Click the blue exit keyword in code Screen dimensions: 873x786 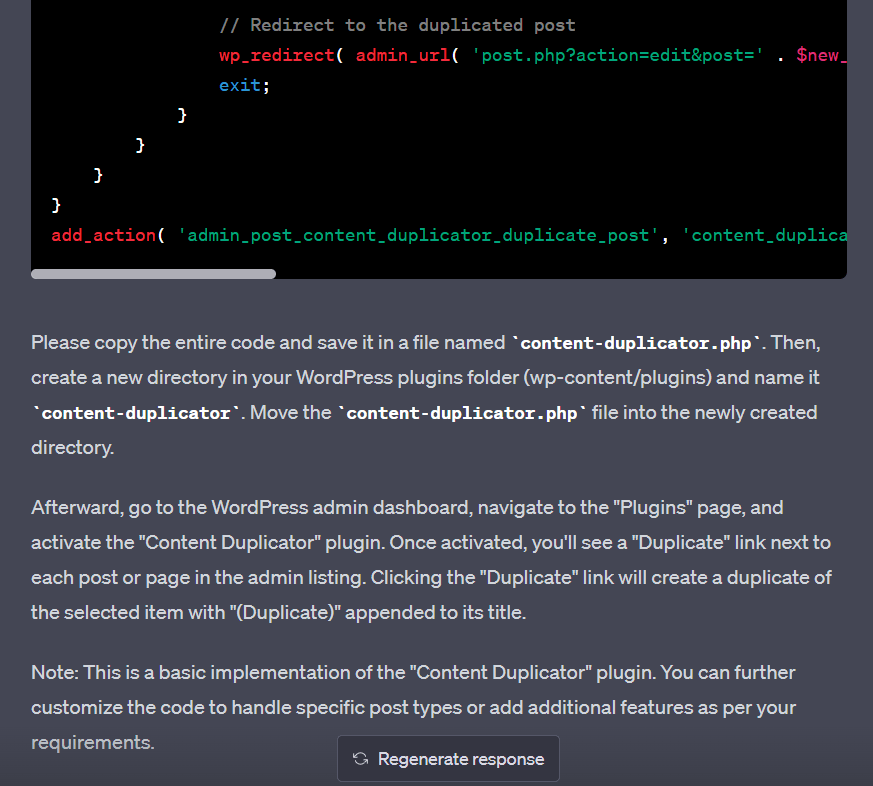(x=240, y=85)
